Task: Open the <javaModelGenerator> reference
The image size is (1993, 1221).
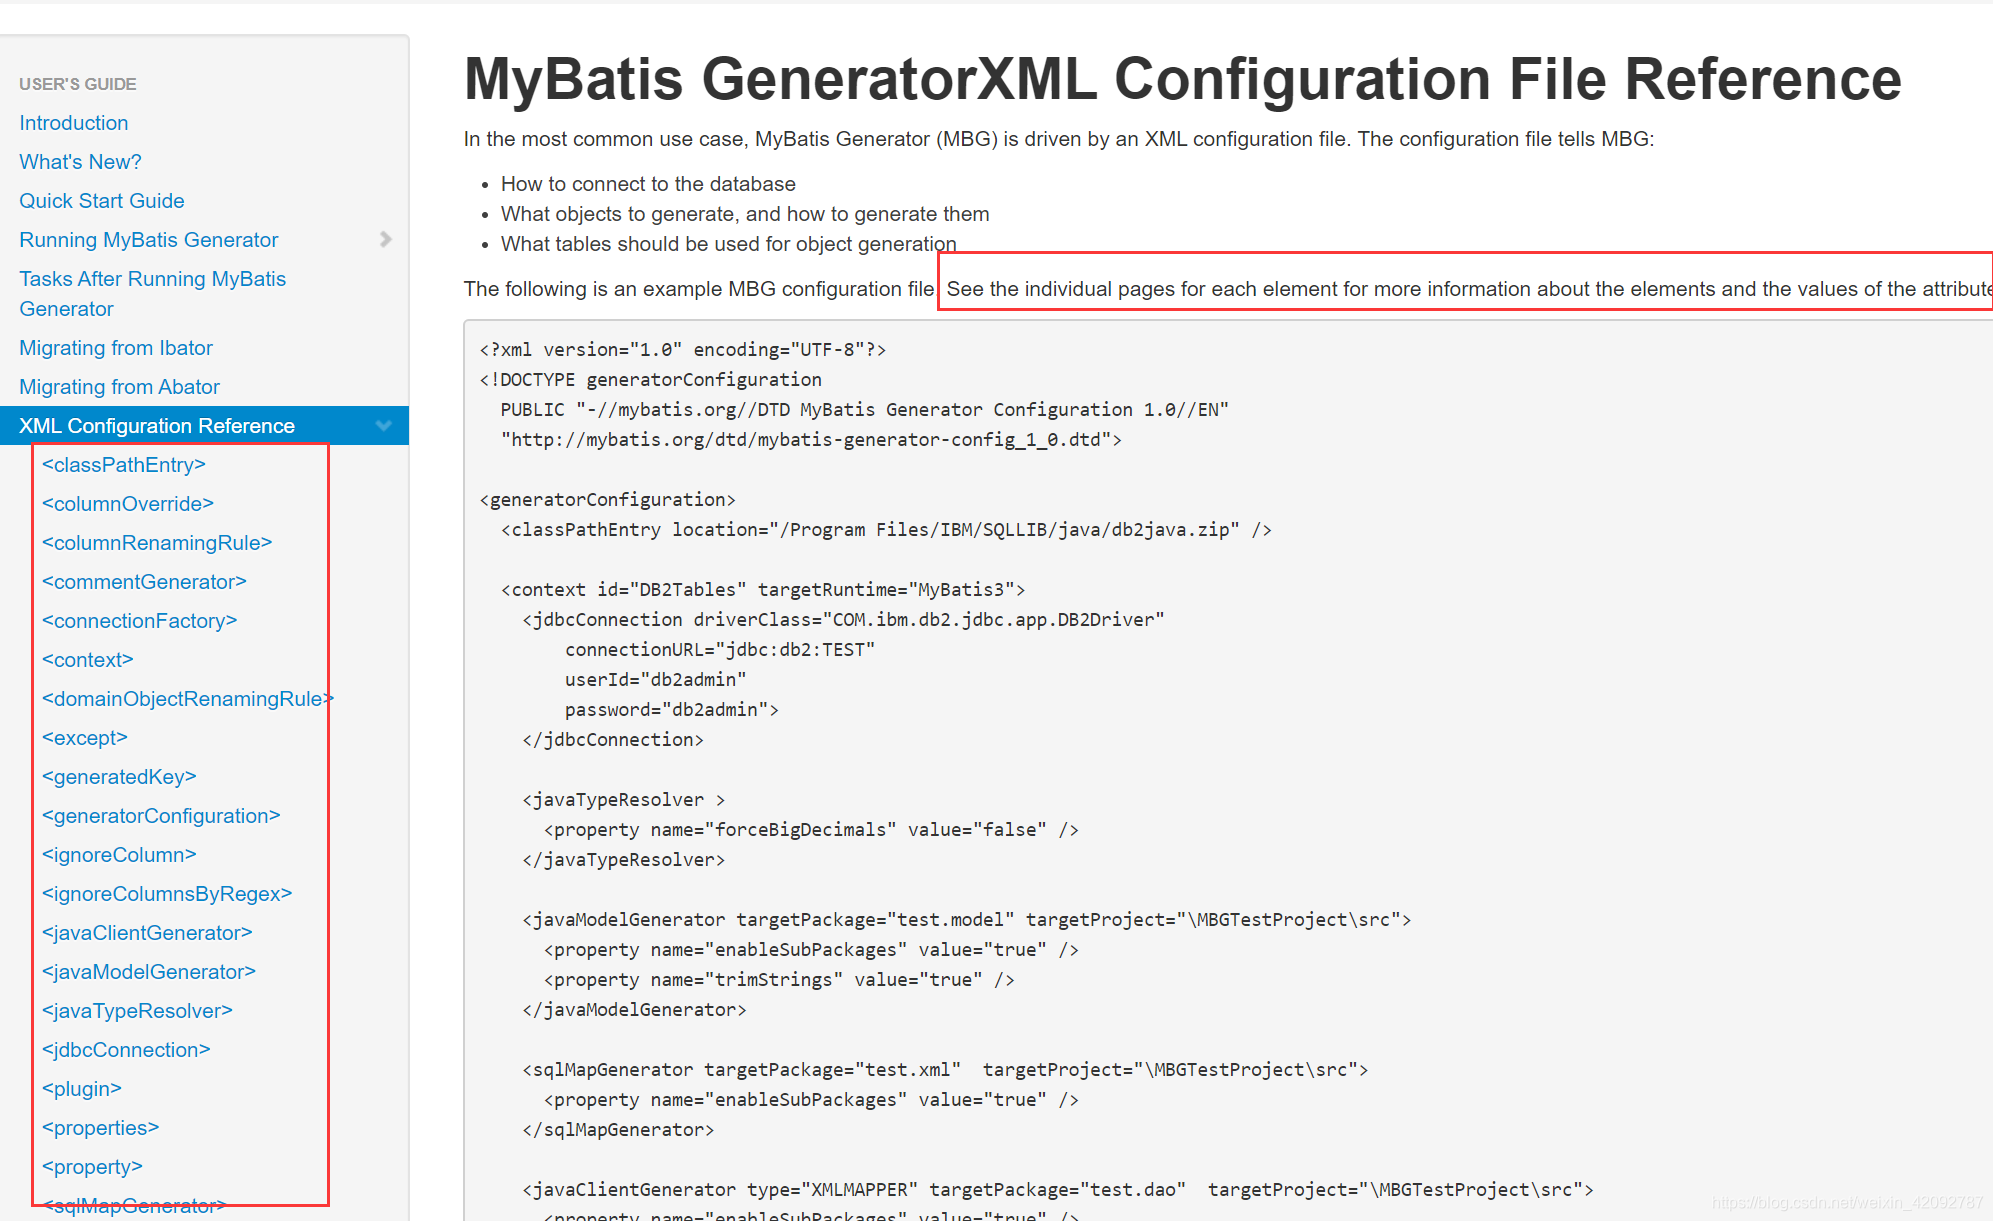Action: point(149,972)
